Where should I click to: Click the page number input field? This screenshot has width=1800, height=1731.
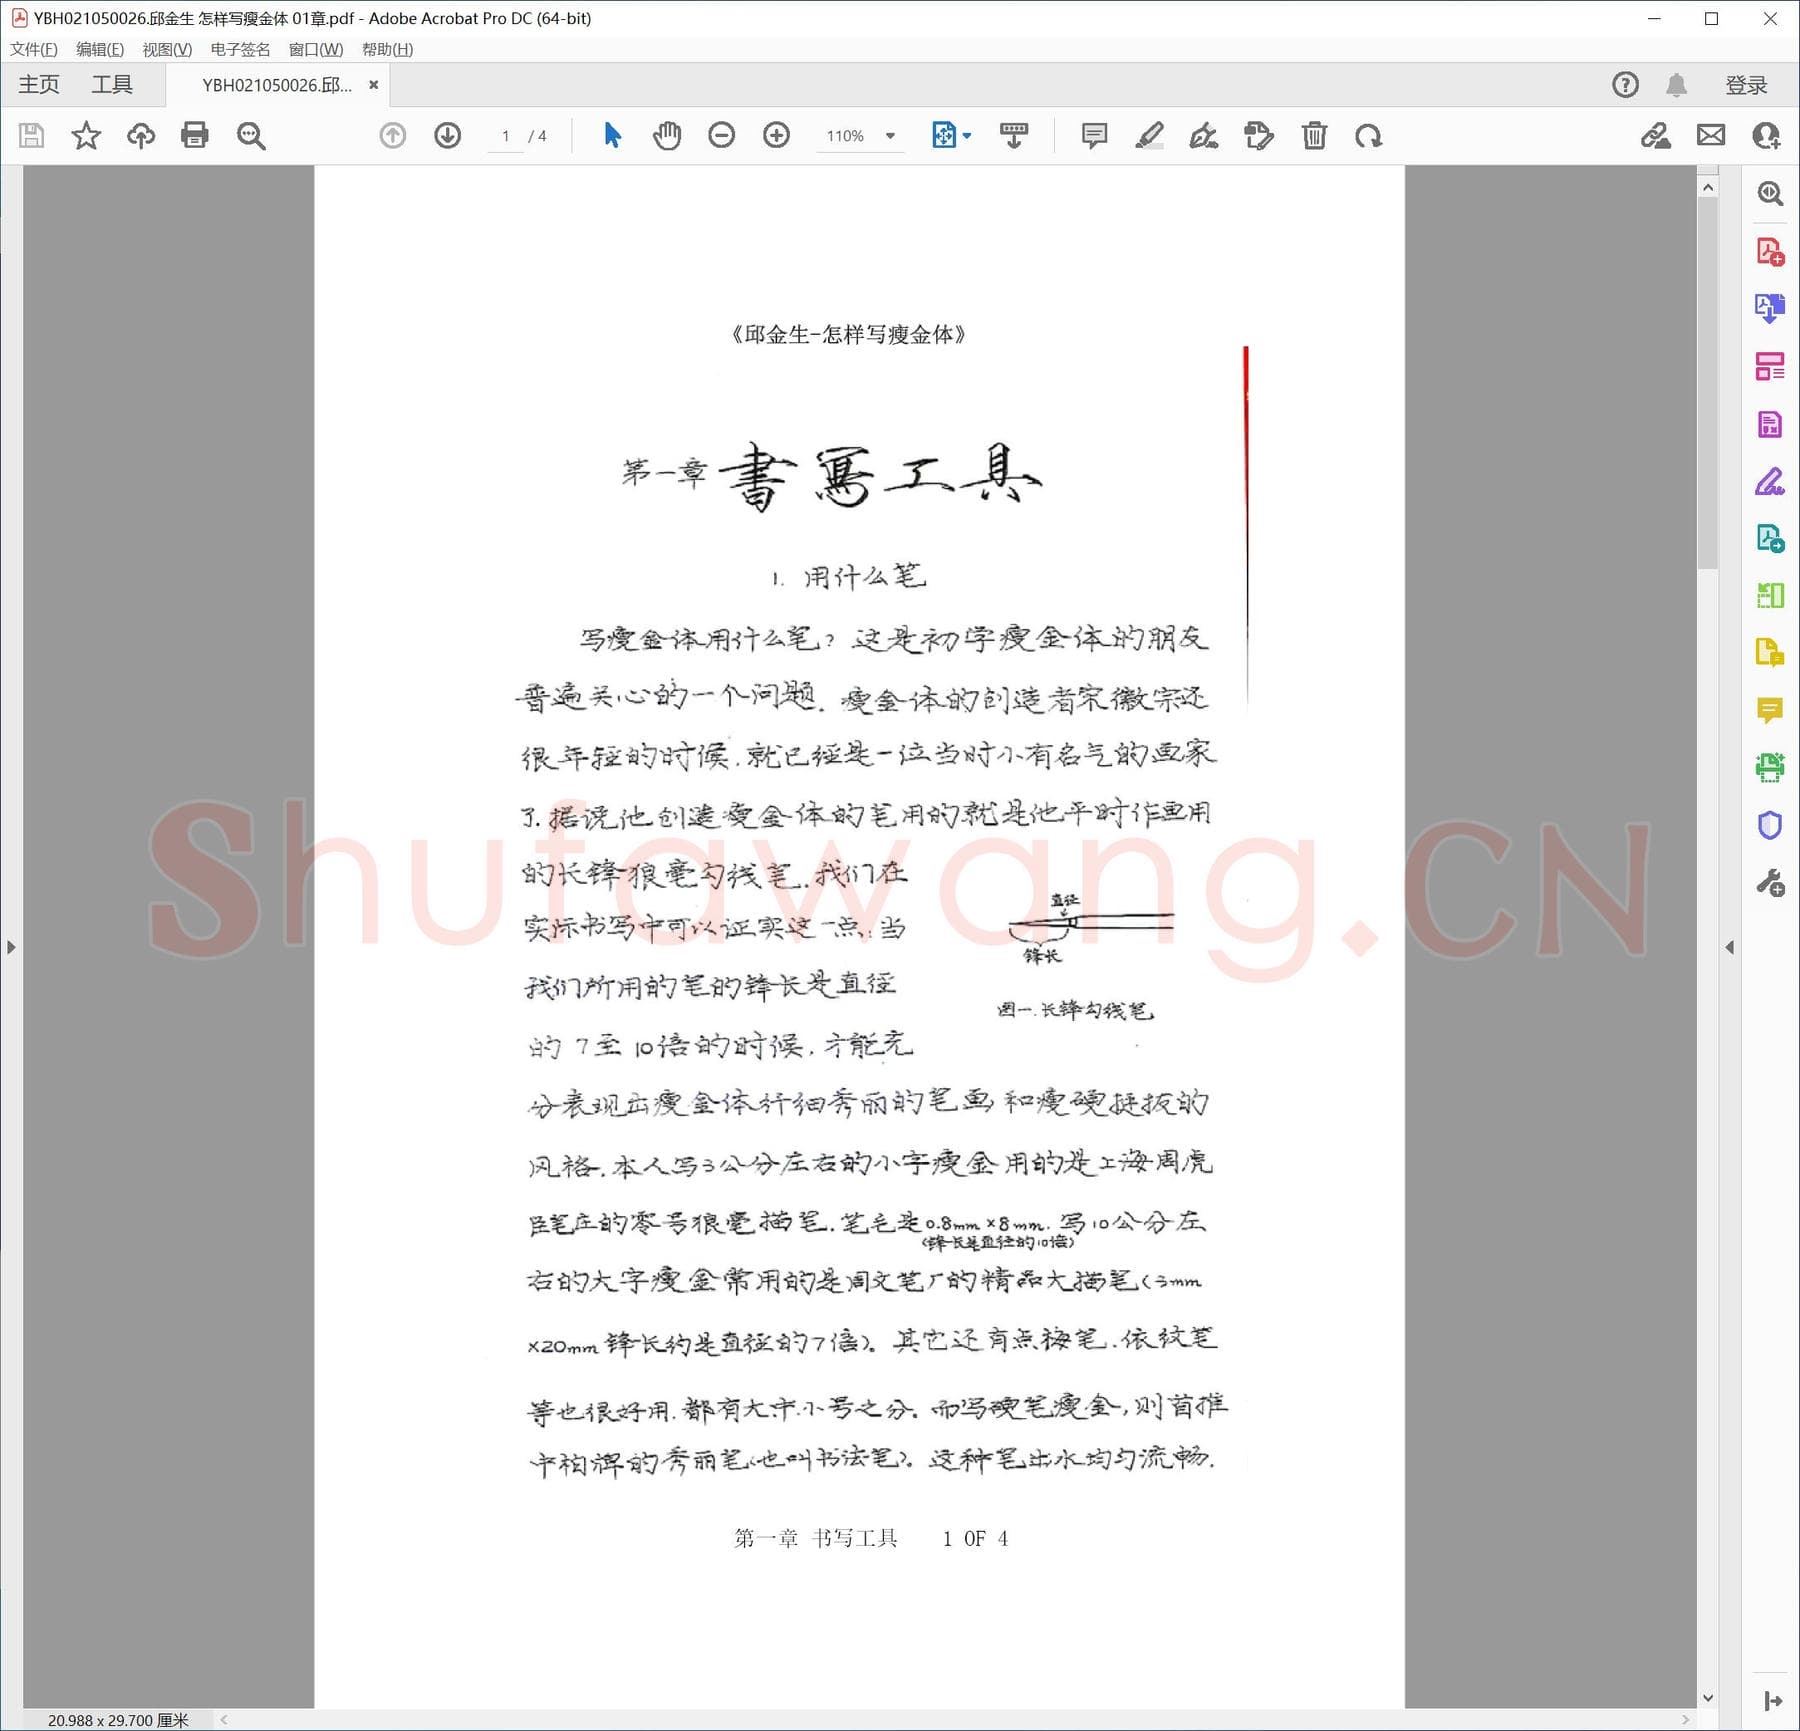(506, 136)
